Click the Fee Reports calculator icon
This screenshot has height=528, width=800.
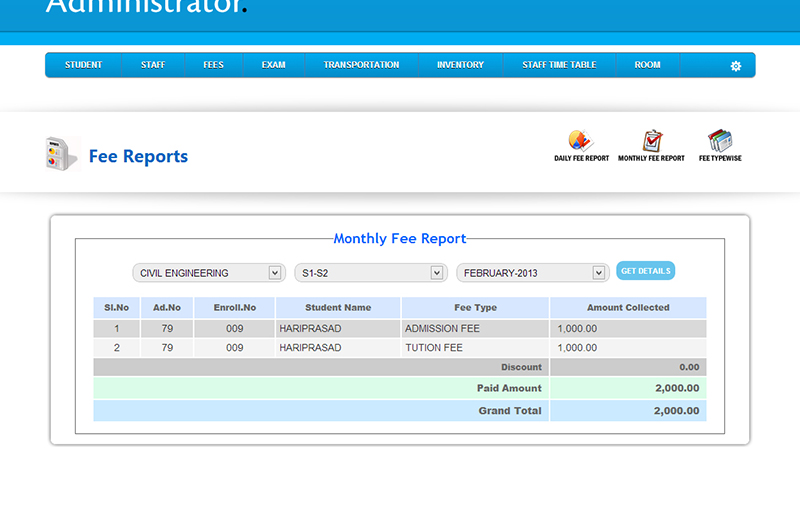click(x=62, y=154)
